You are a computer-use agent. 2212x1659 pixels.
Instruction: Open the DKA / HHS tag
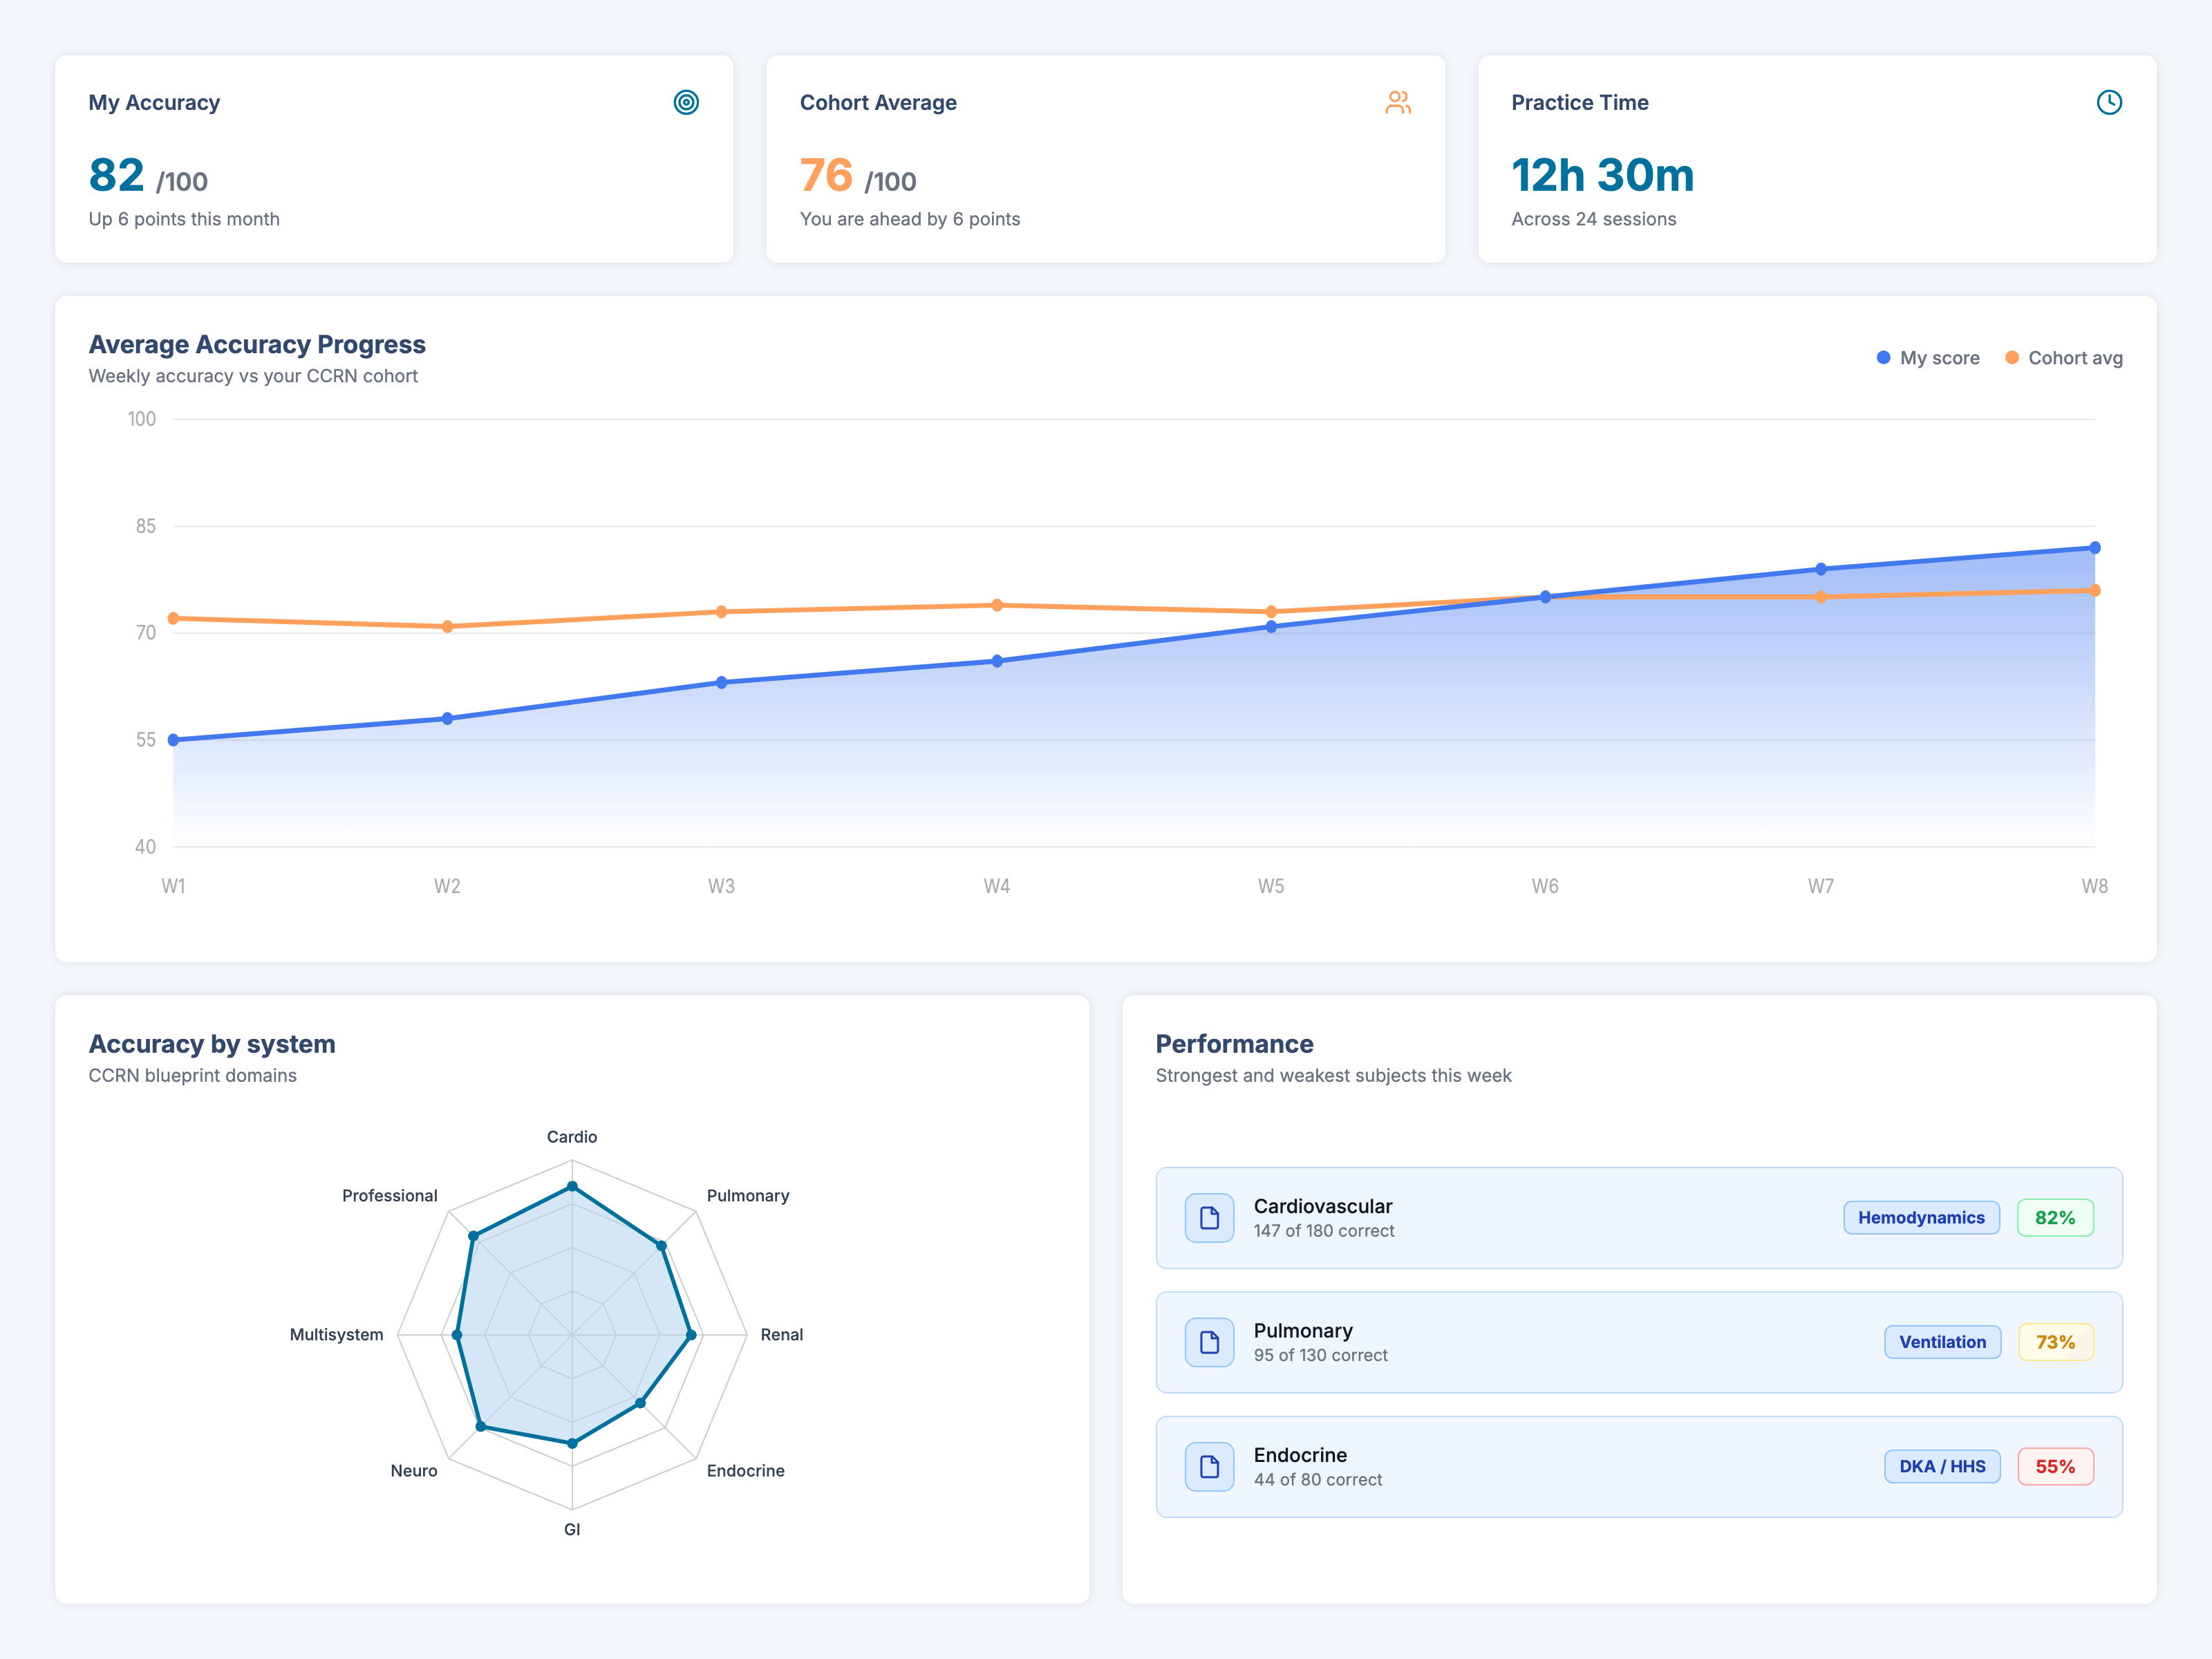click(x=1942, y=1466)
